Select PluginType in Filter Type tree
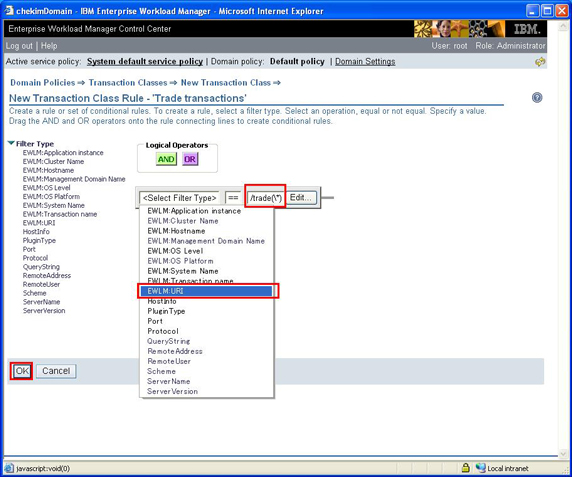The image size is (572, 477). point(39,240)
